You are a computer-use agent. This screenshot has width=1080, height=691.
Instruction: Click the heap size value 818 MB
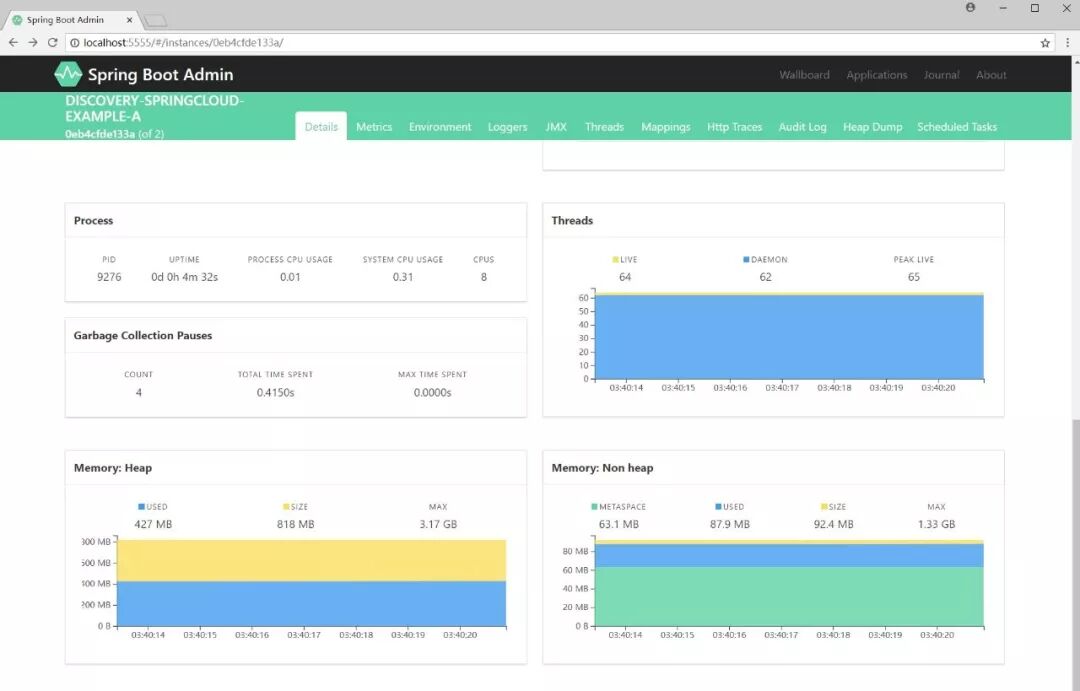(x=295, y=524)
